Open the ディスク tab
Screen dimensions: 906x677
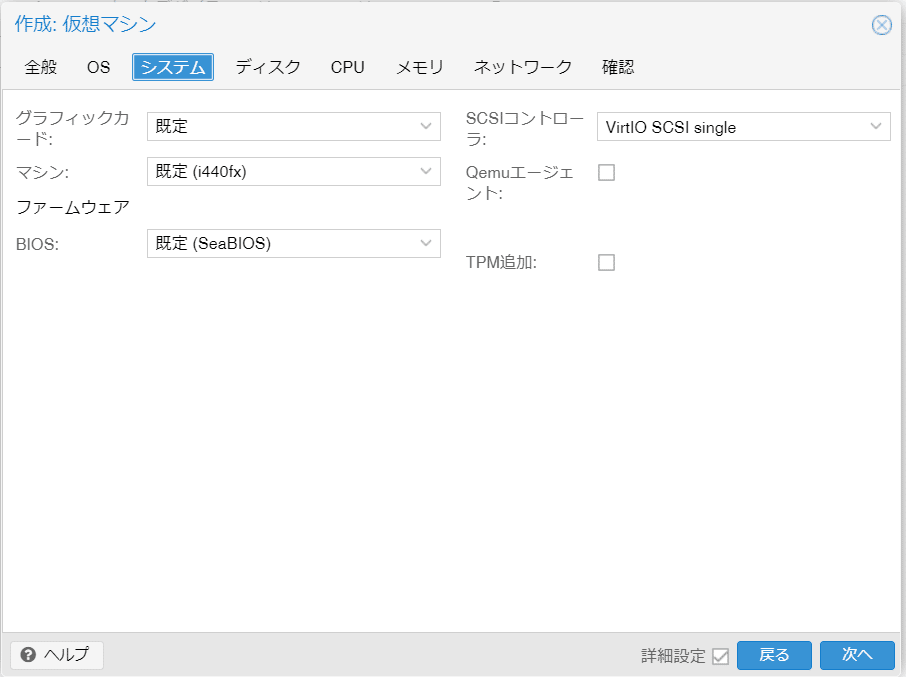[x=268, y=67]
